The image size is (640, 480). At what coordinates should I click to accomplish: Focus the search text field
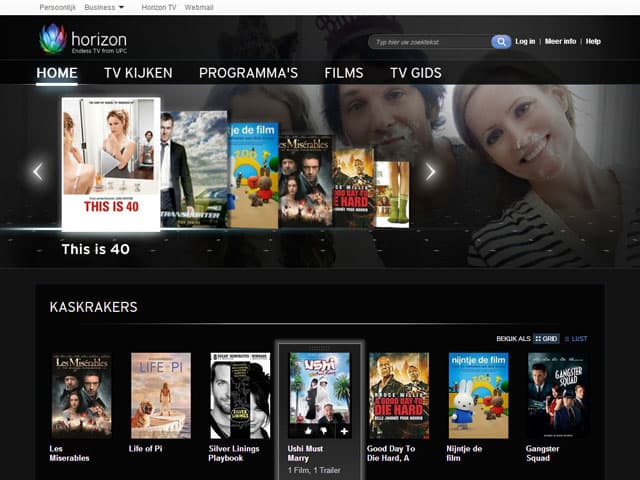point(431,42)
